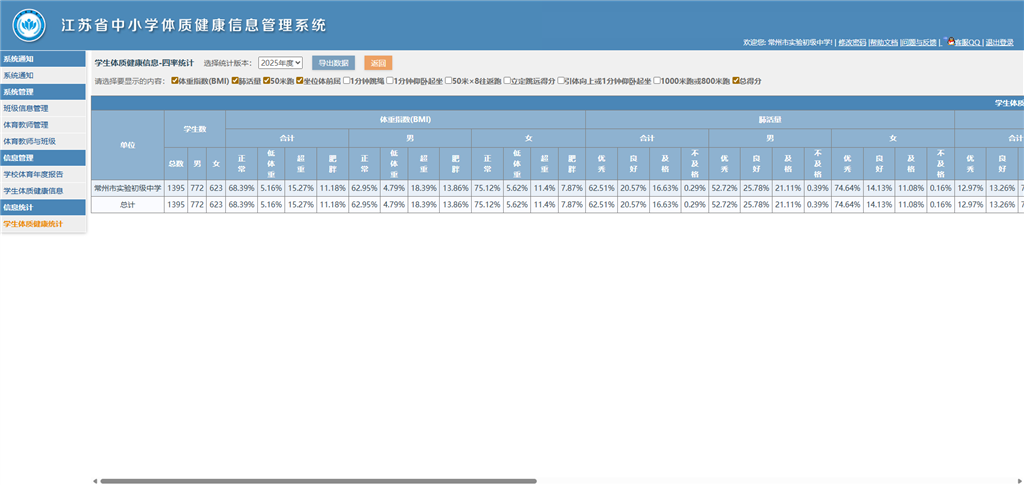Uncheck the 肺活量 checkbox

coord(235,80)
